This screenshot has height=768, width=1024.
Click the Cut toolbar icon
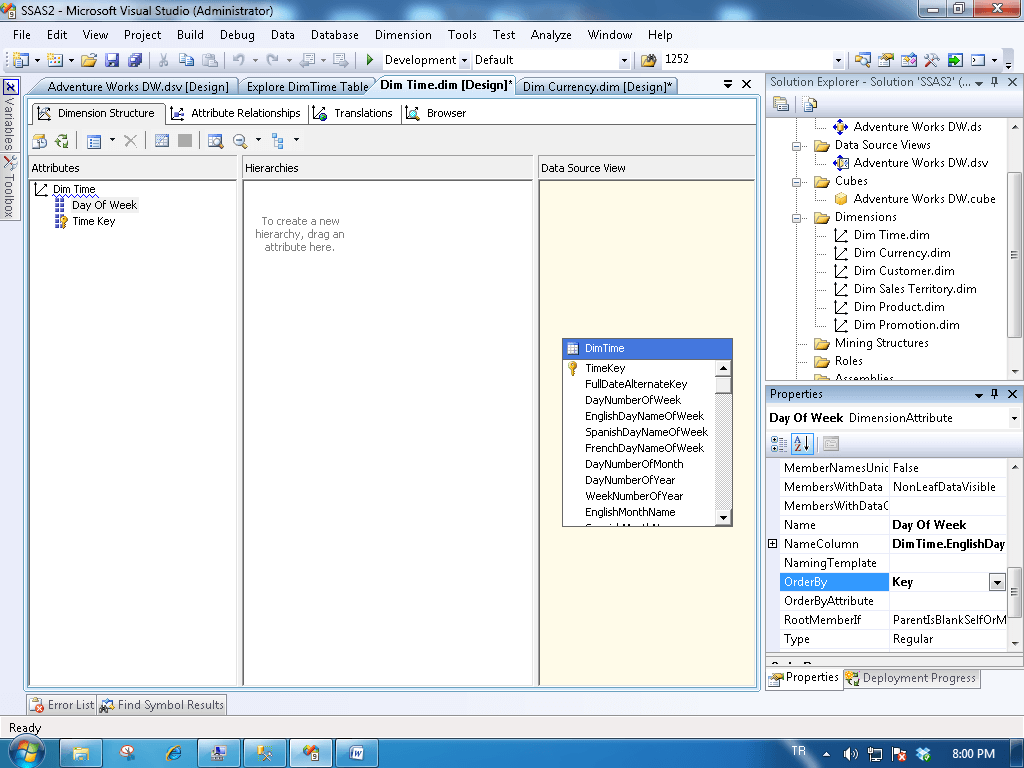(163, 60)
